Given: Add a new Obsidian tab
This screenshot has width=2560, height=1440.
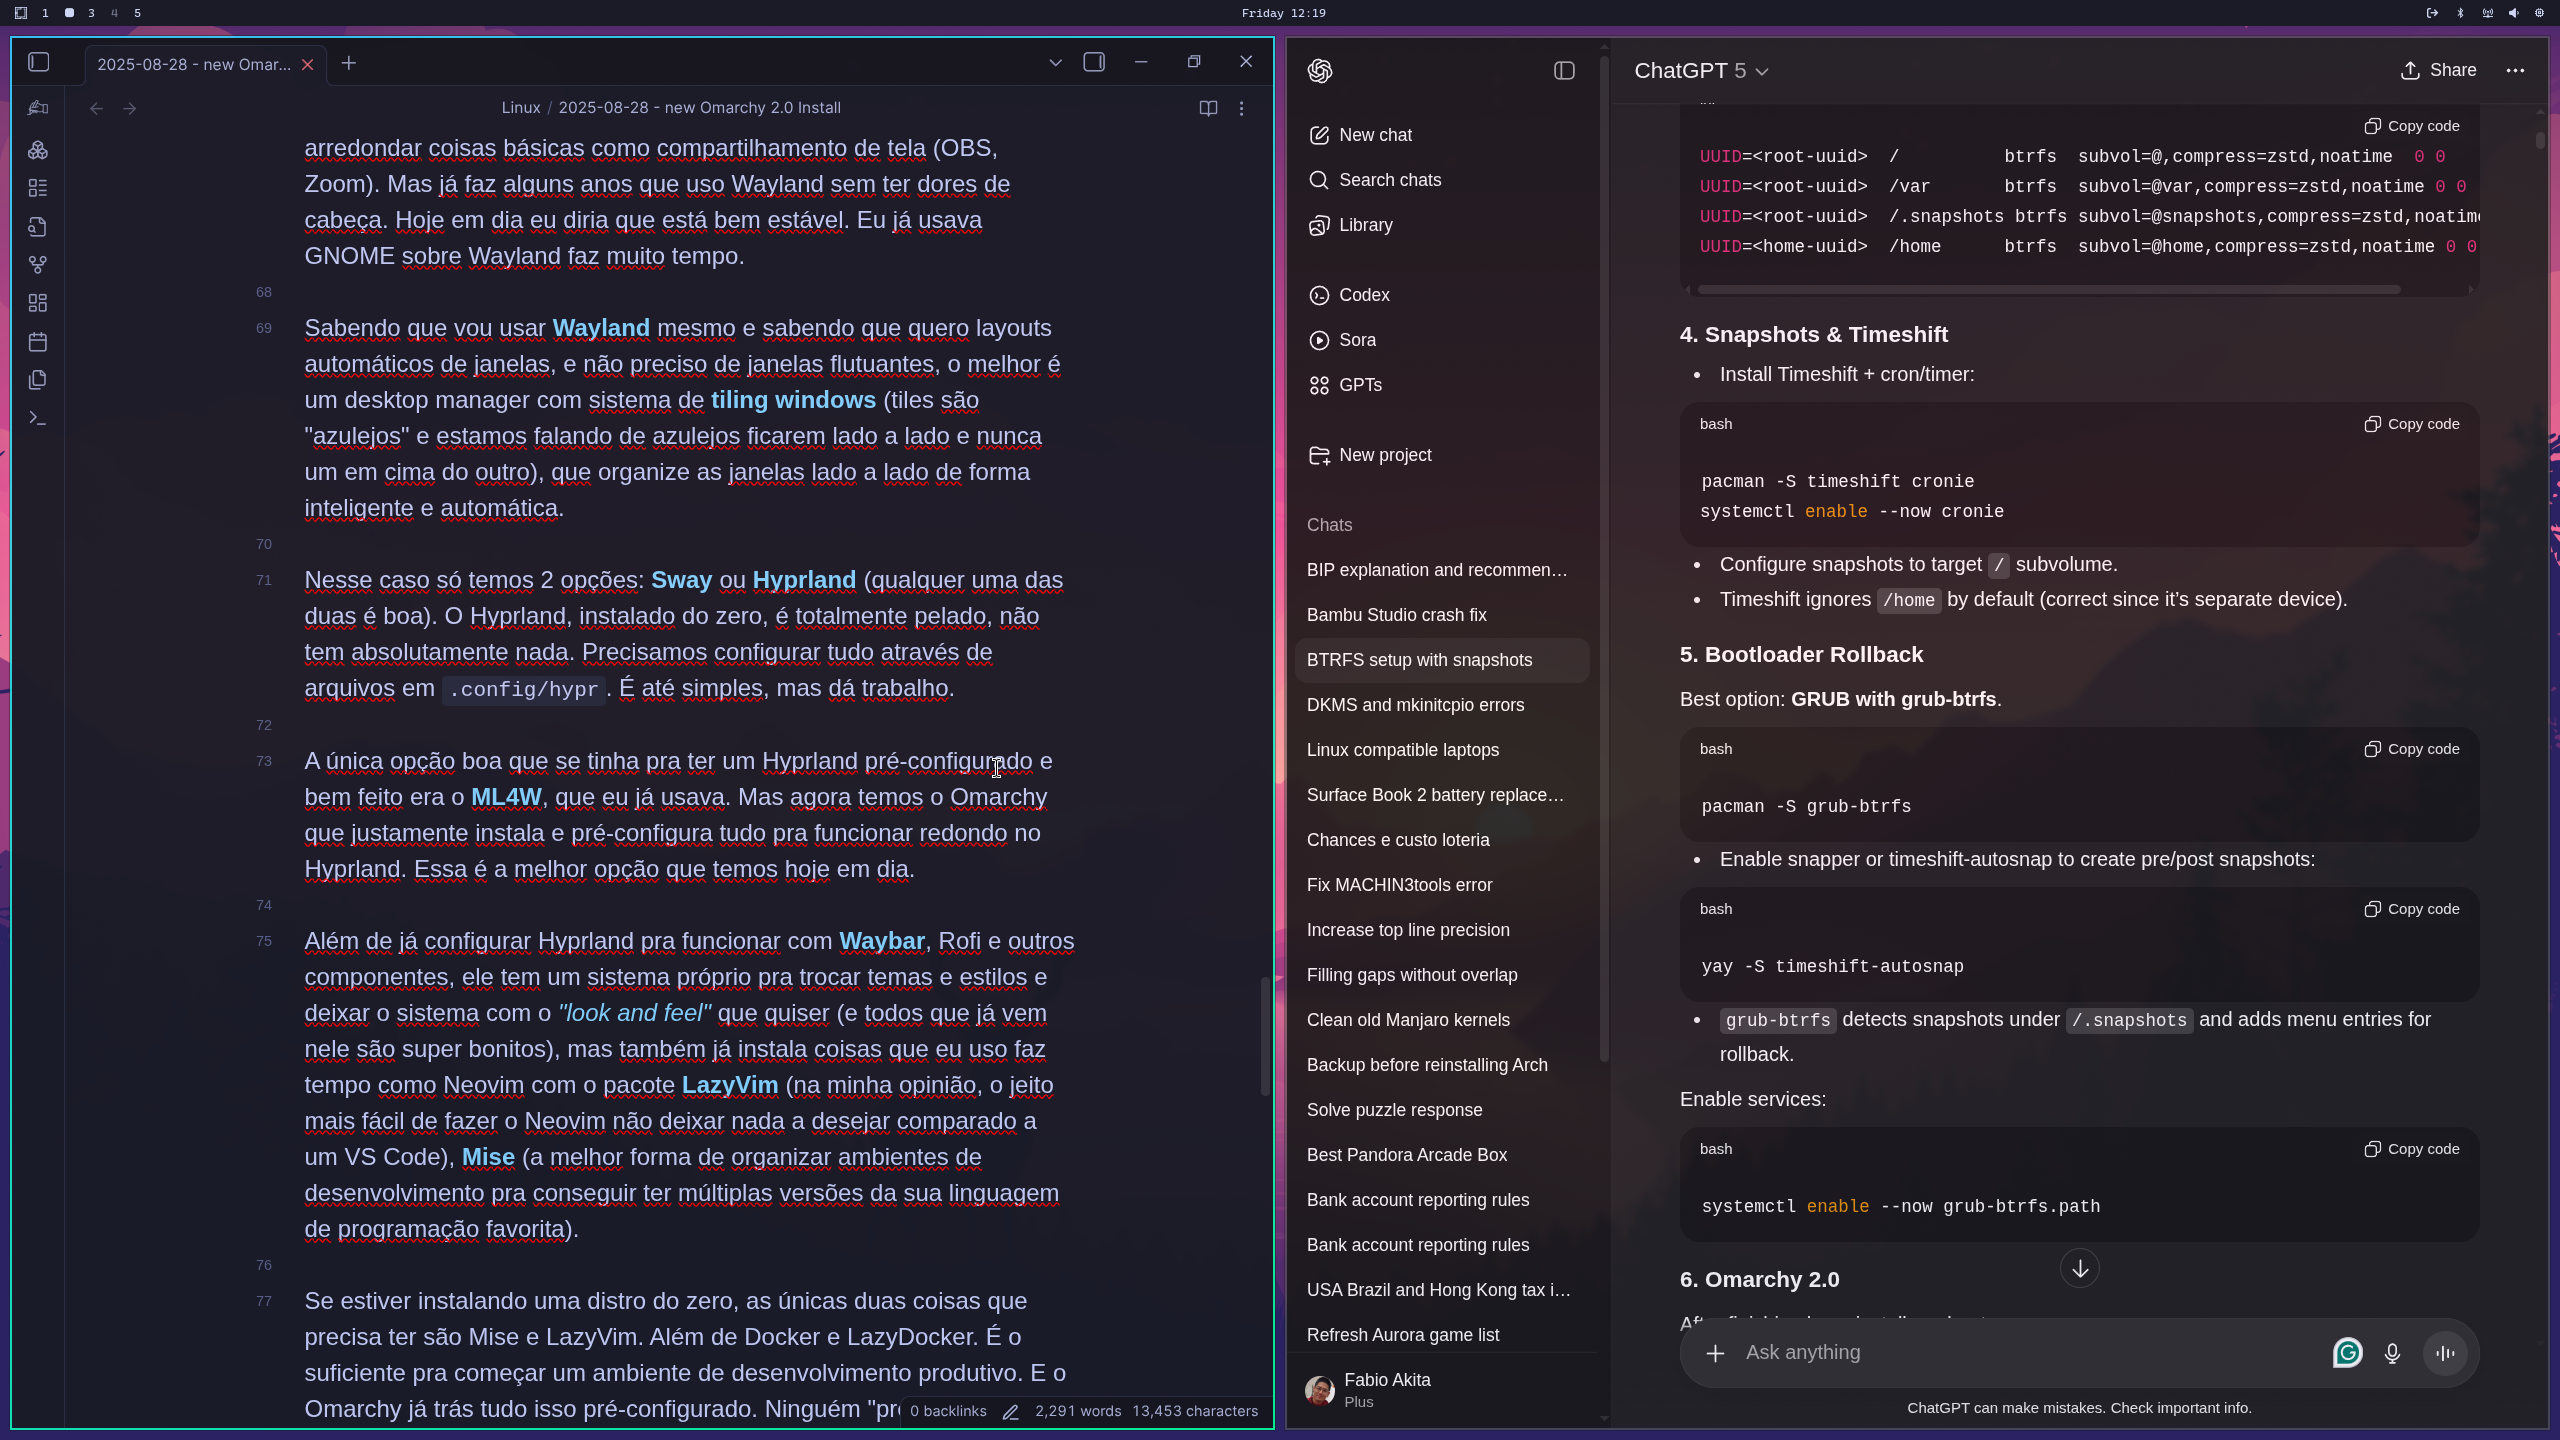Looking at the screenshot, I should (x=349, y=63).
